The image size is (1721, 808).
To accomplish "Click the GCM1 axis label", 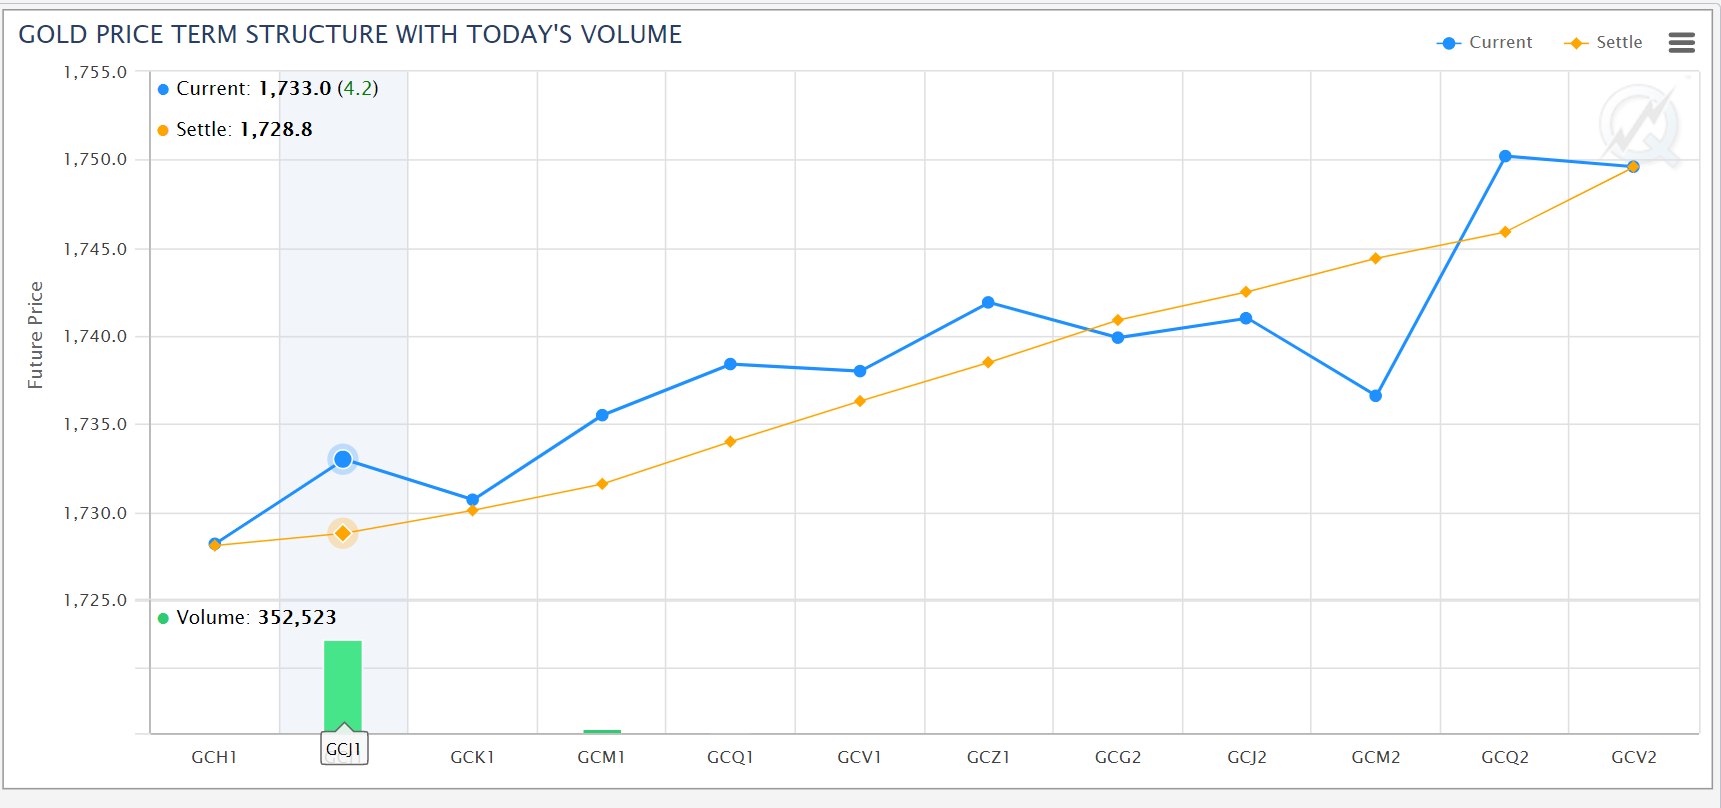I will click(601, 757).
